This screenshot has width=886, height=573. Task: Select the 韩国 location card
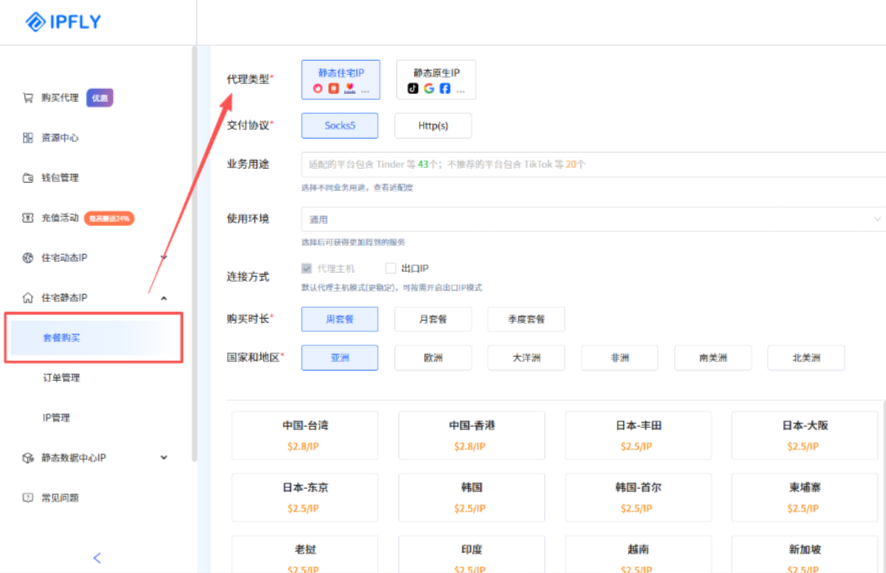point(472,497)
